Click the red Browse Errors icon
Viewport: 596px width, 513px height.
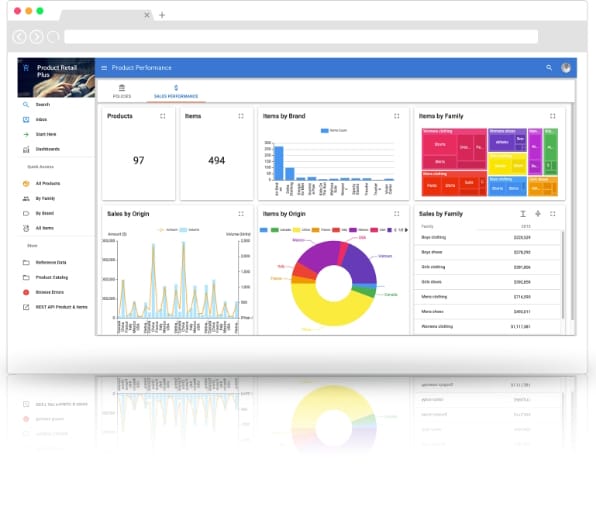coord(26,292)
